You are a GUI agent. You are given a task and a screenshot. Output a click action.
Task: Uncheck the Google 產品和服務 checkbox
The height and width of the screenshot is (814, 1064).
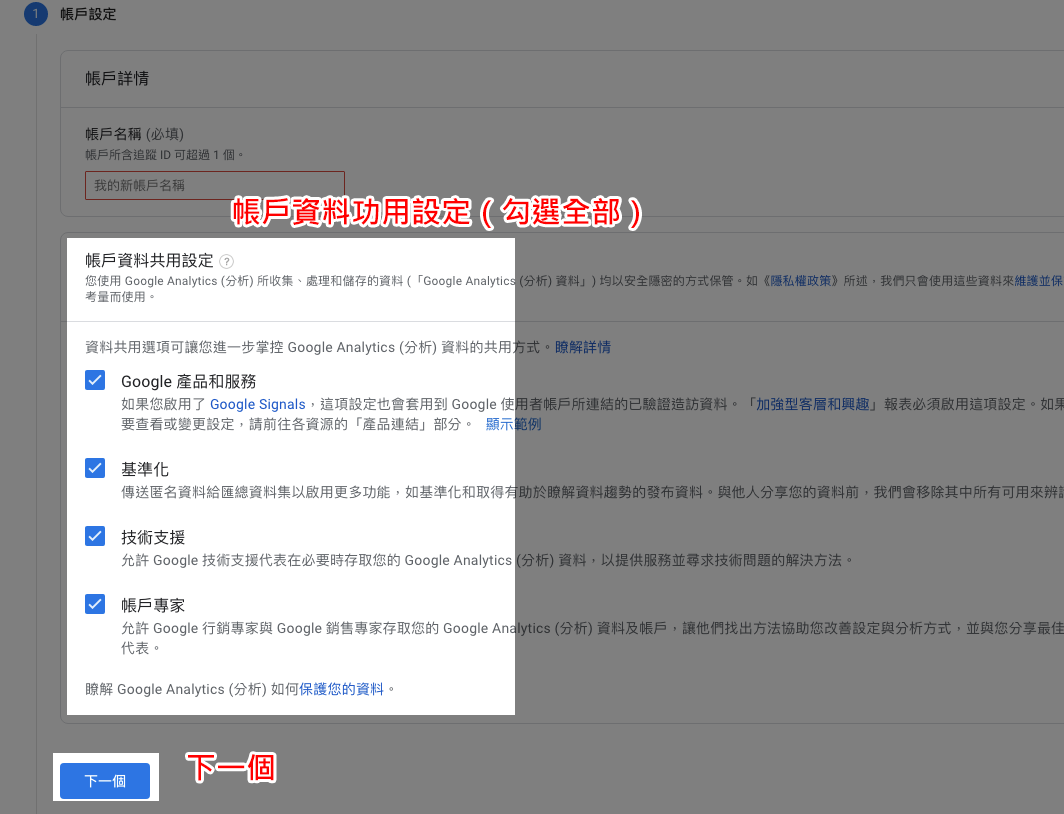(x=95, y=380)
